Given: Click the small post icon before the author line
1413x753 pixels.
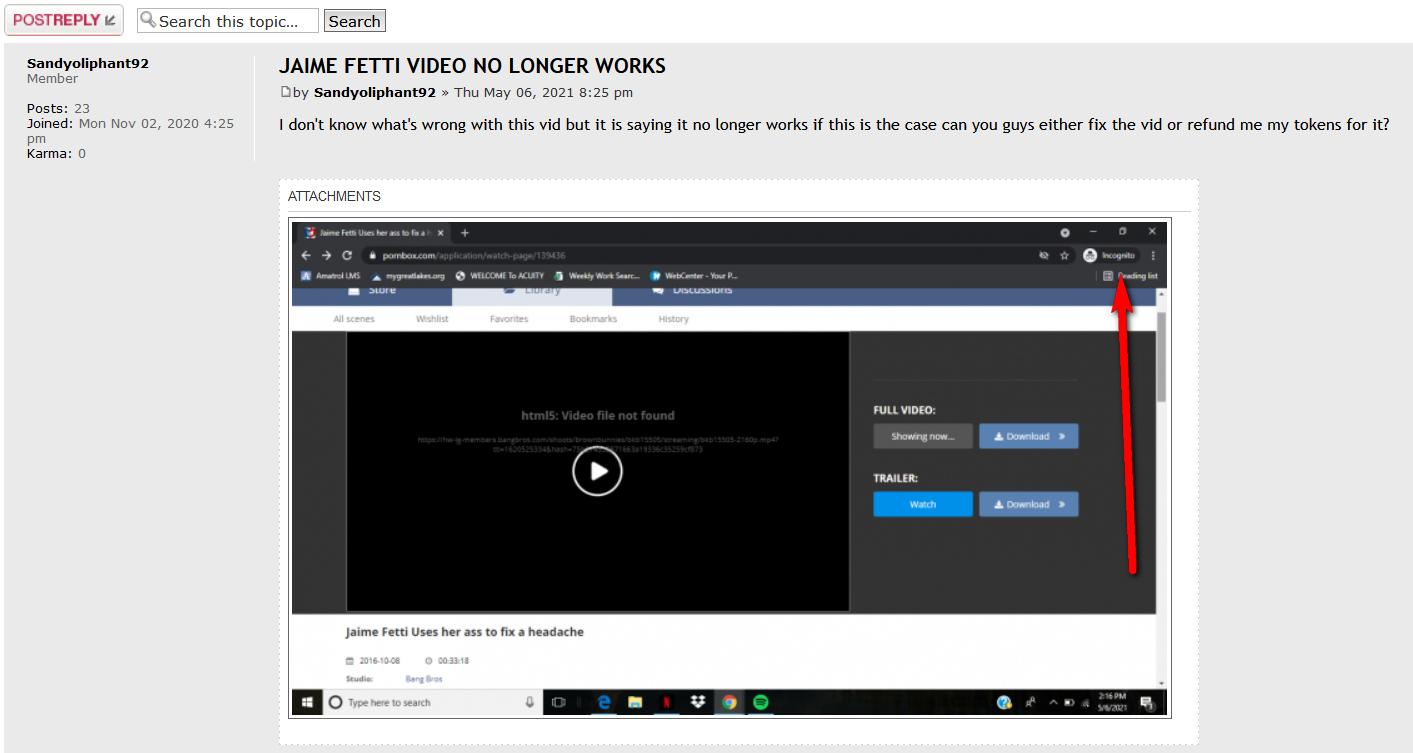Looking at the screenshot, I should 285,93.
